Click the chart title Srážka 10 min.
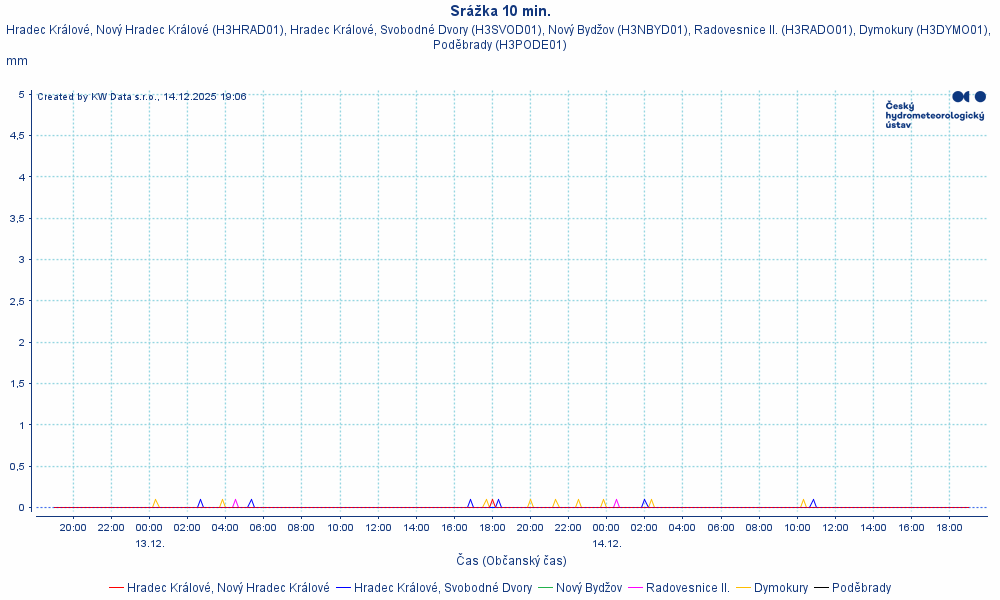This screenshot has width=1000, height=600. [x=500, y=11]
